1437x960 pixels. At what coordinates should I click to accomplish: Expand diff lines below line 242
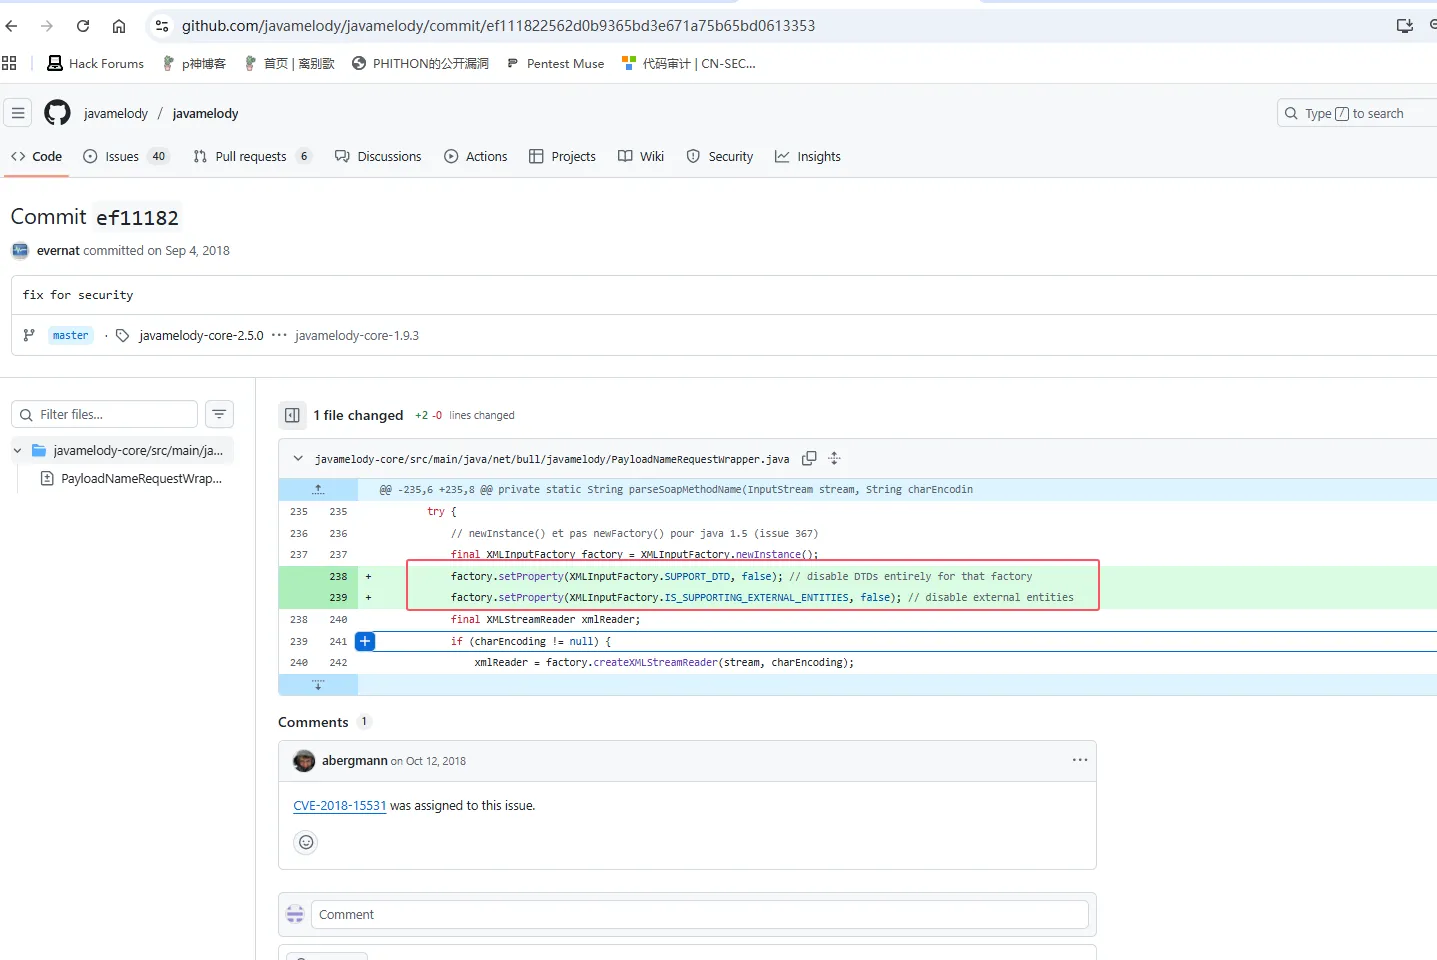point(318,685)
